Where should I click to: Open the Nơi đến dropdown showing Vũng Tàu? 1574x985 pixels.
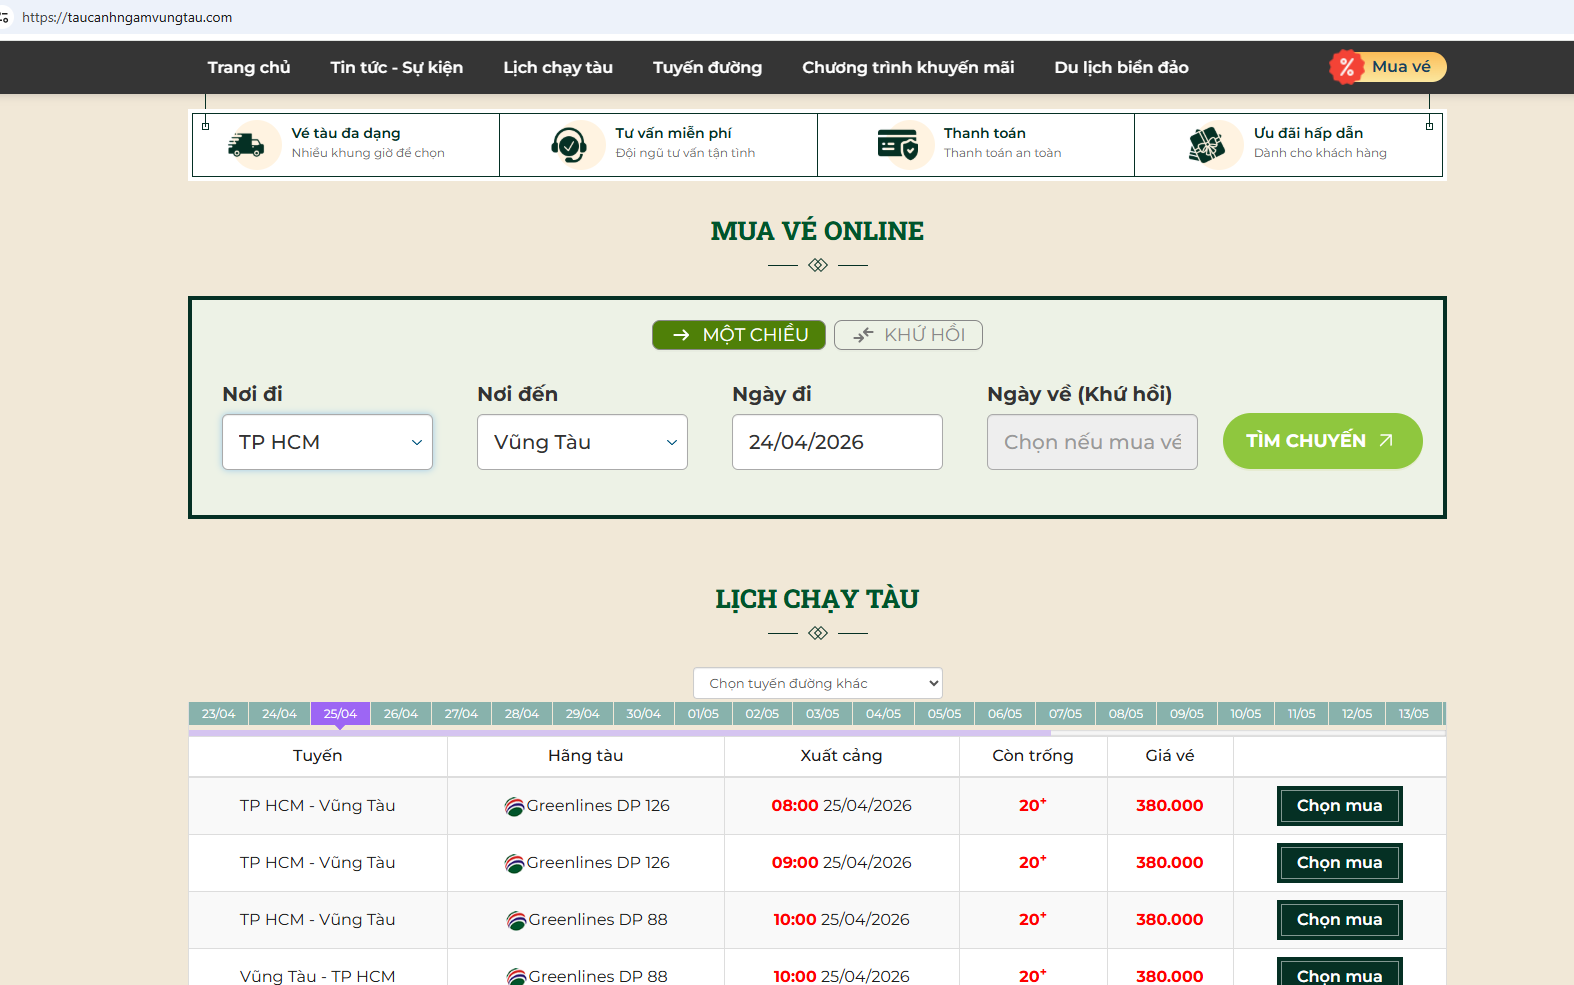pyautogui.click(x=582, y=442)
